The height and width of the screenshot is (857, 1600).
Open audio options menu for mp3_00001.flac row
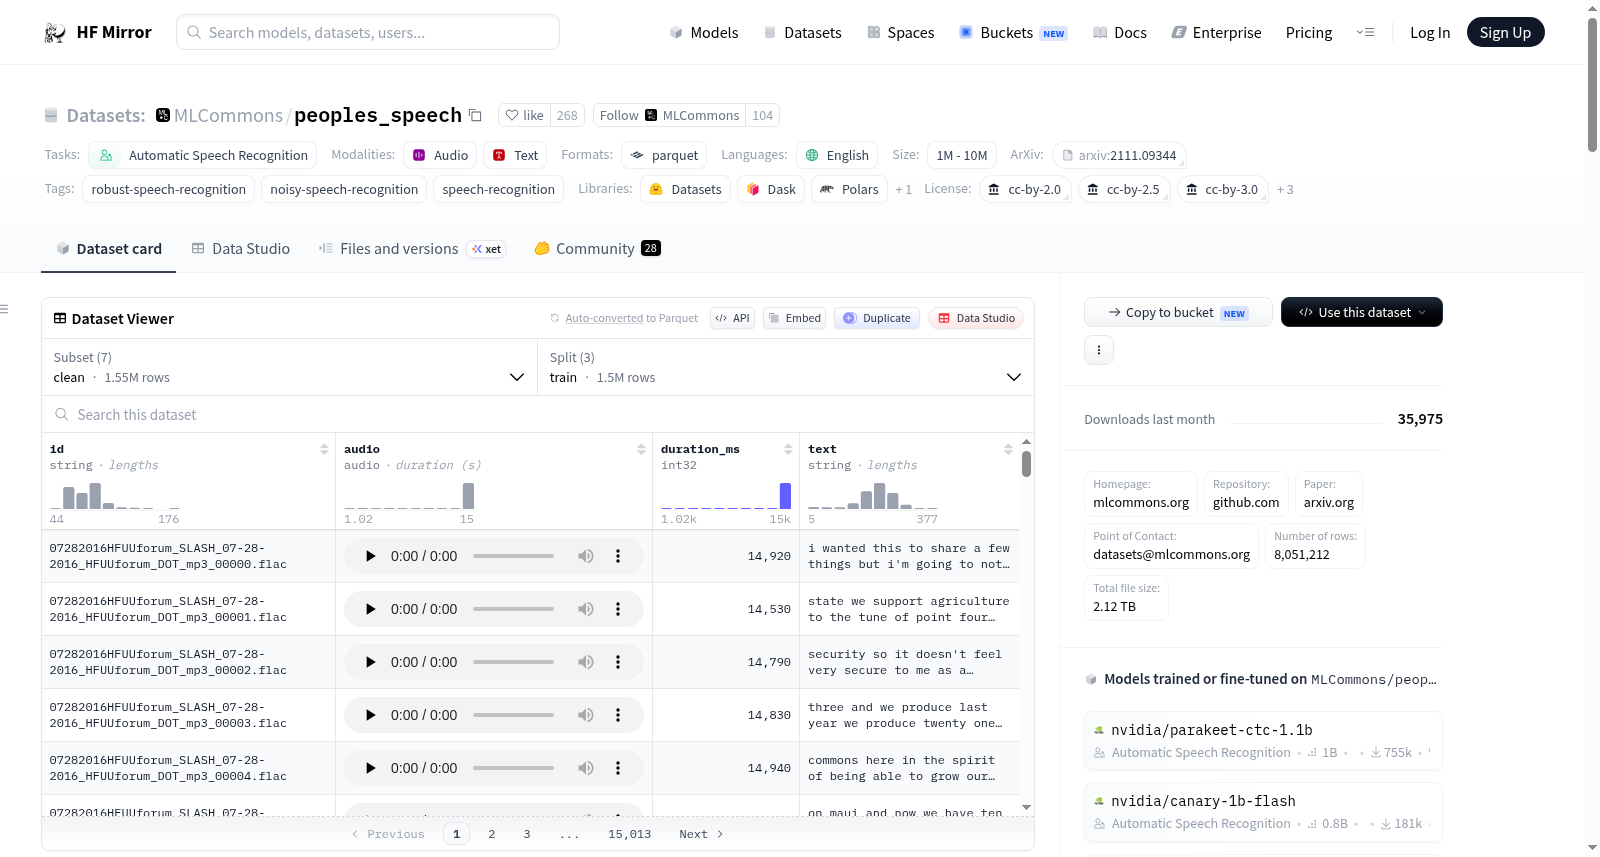click(618, 609)
